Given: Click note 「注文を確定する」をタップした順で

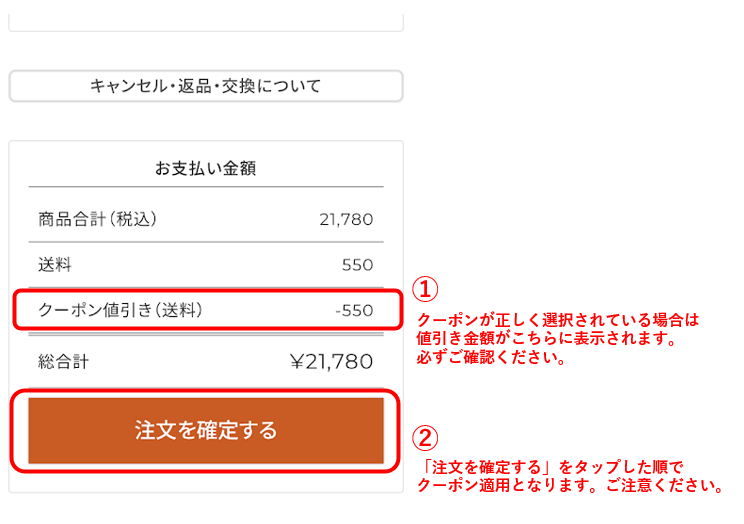Looking at the screenshot, I should point(549,467).
